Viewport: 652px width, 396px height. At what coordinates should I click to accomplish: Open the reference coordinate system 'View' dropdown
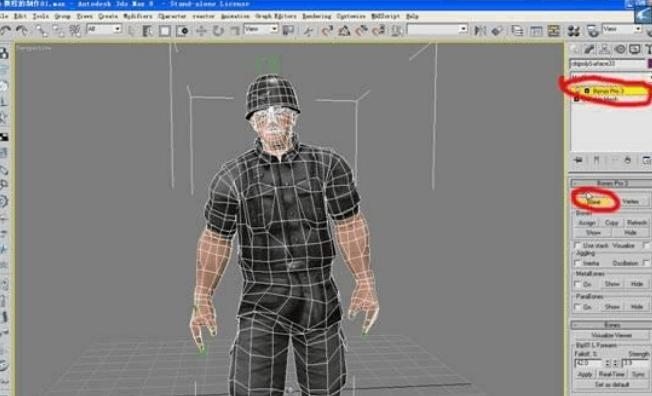tap(261, 29)
